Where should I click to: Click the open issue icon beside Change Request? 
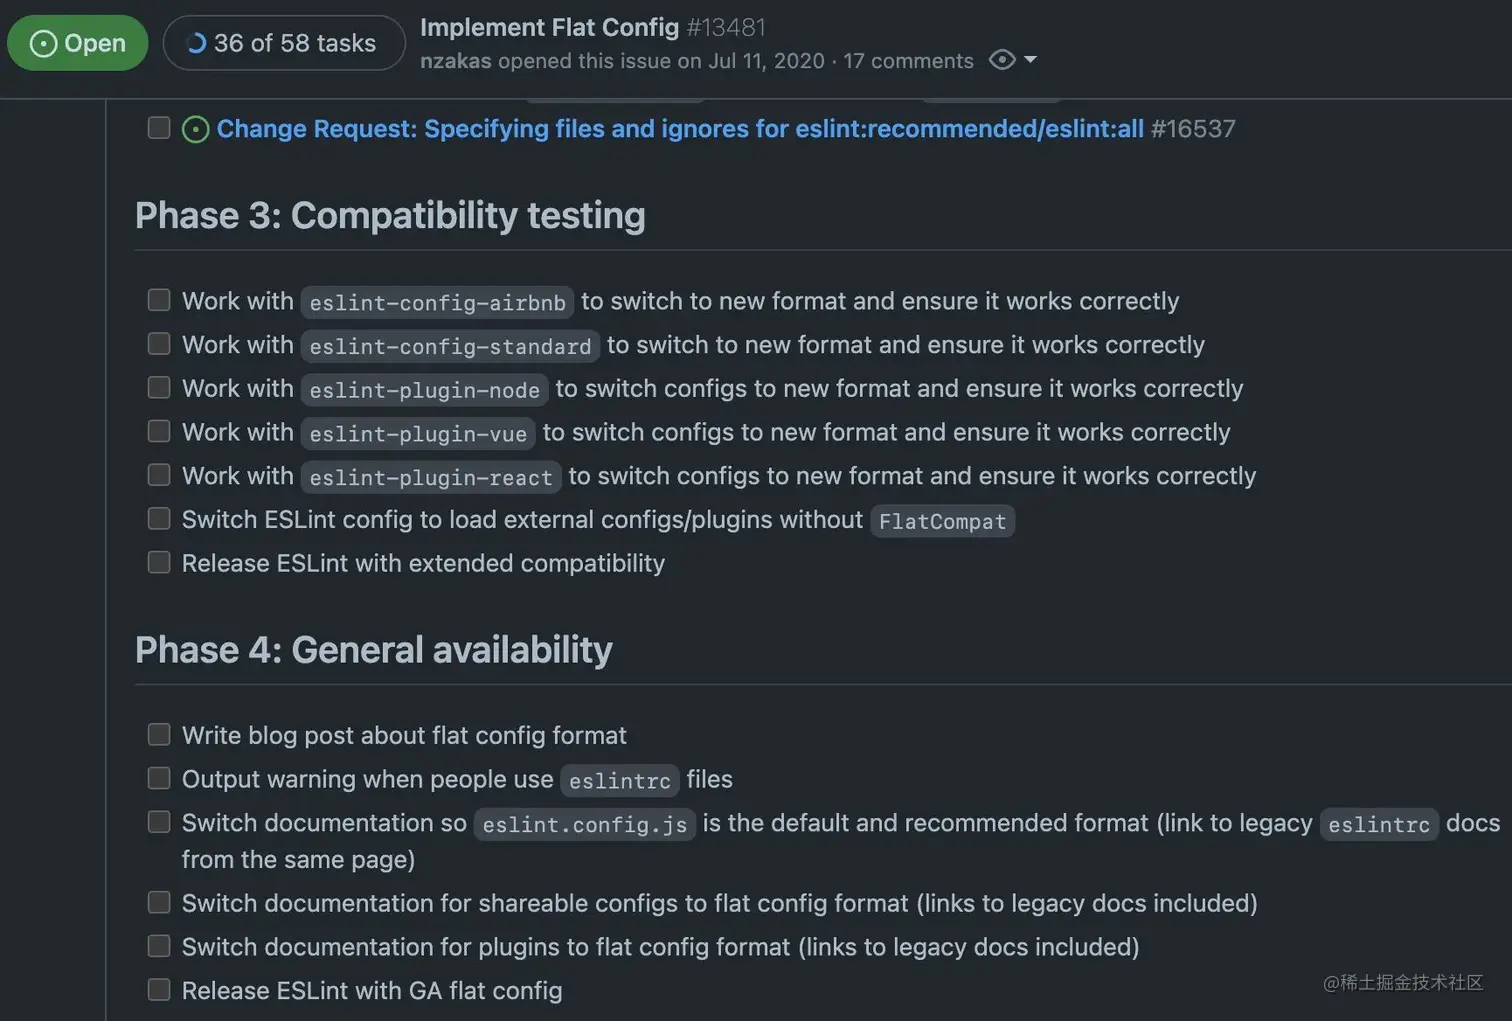click(195, 129)
